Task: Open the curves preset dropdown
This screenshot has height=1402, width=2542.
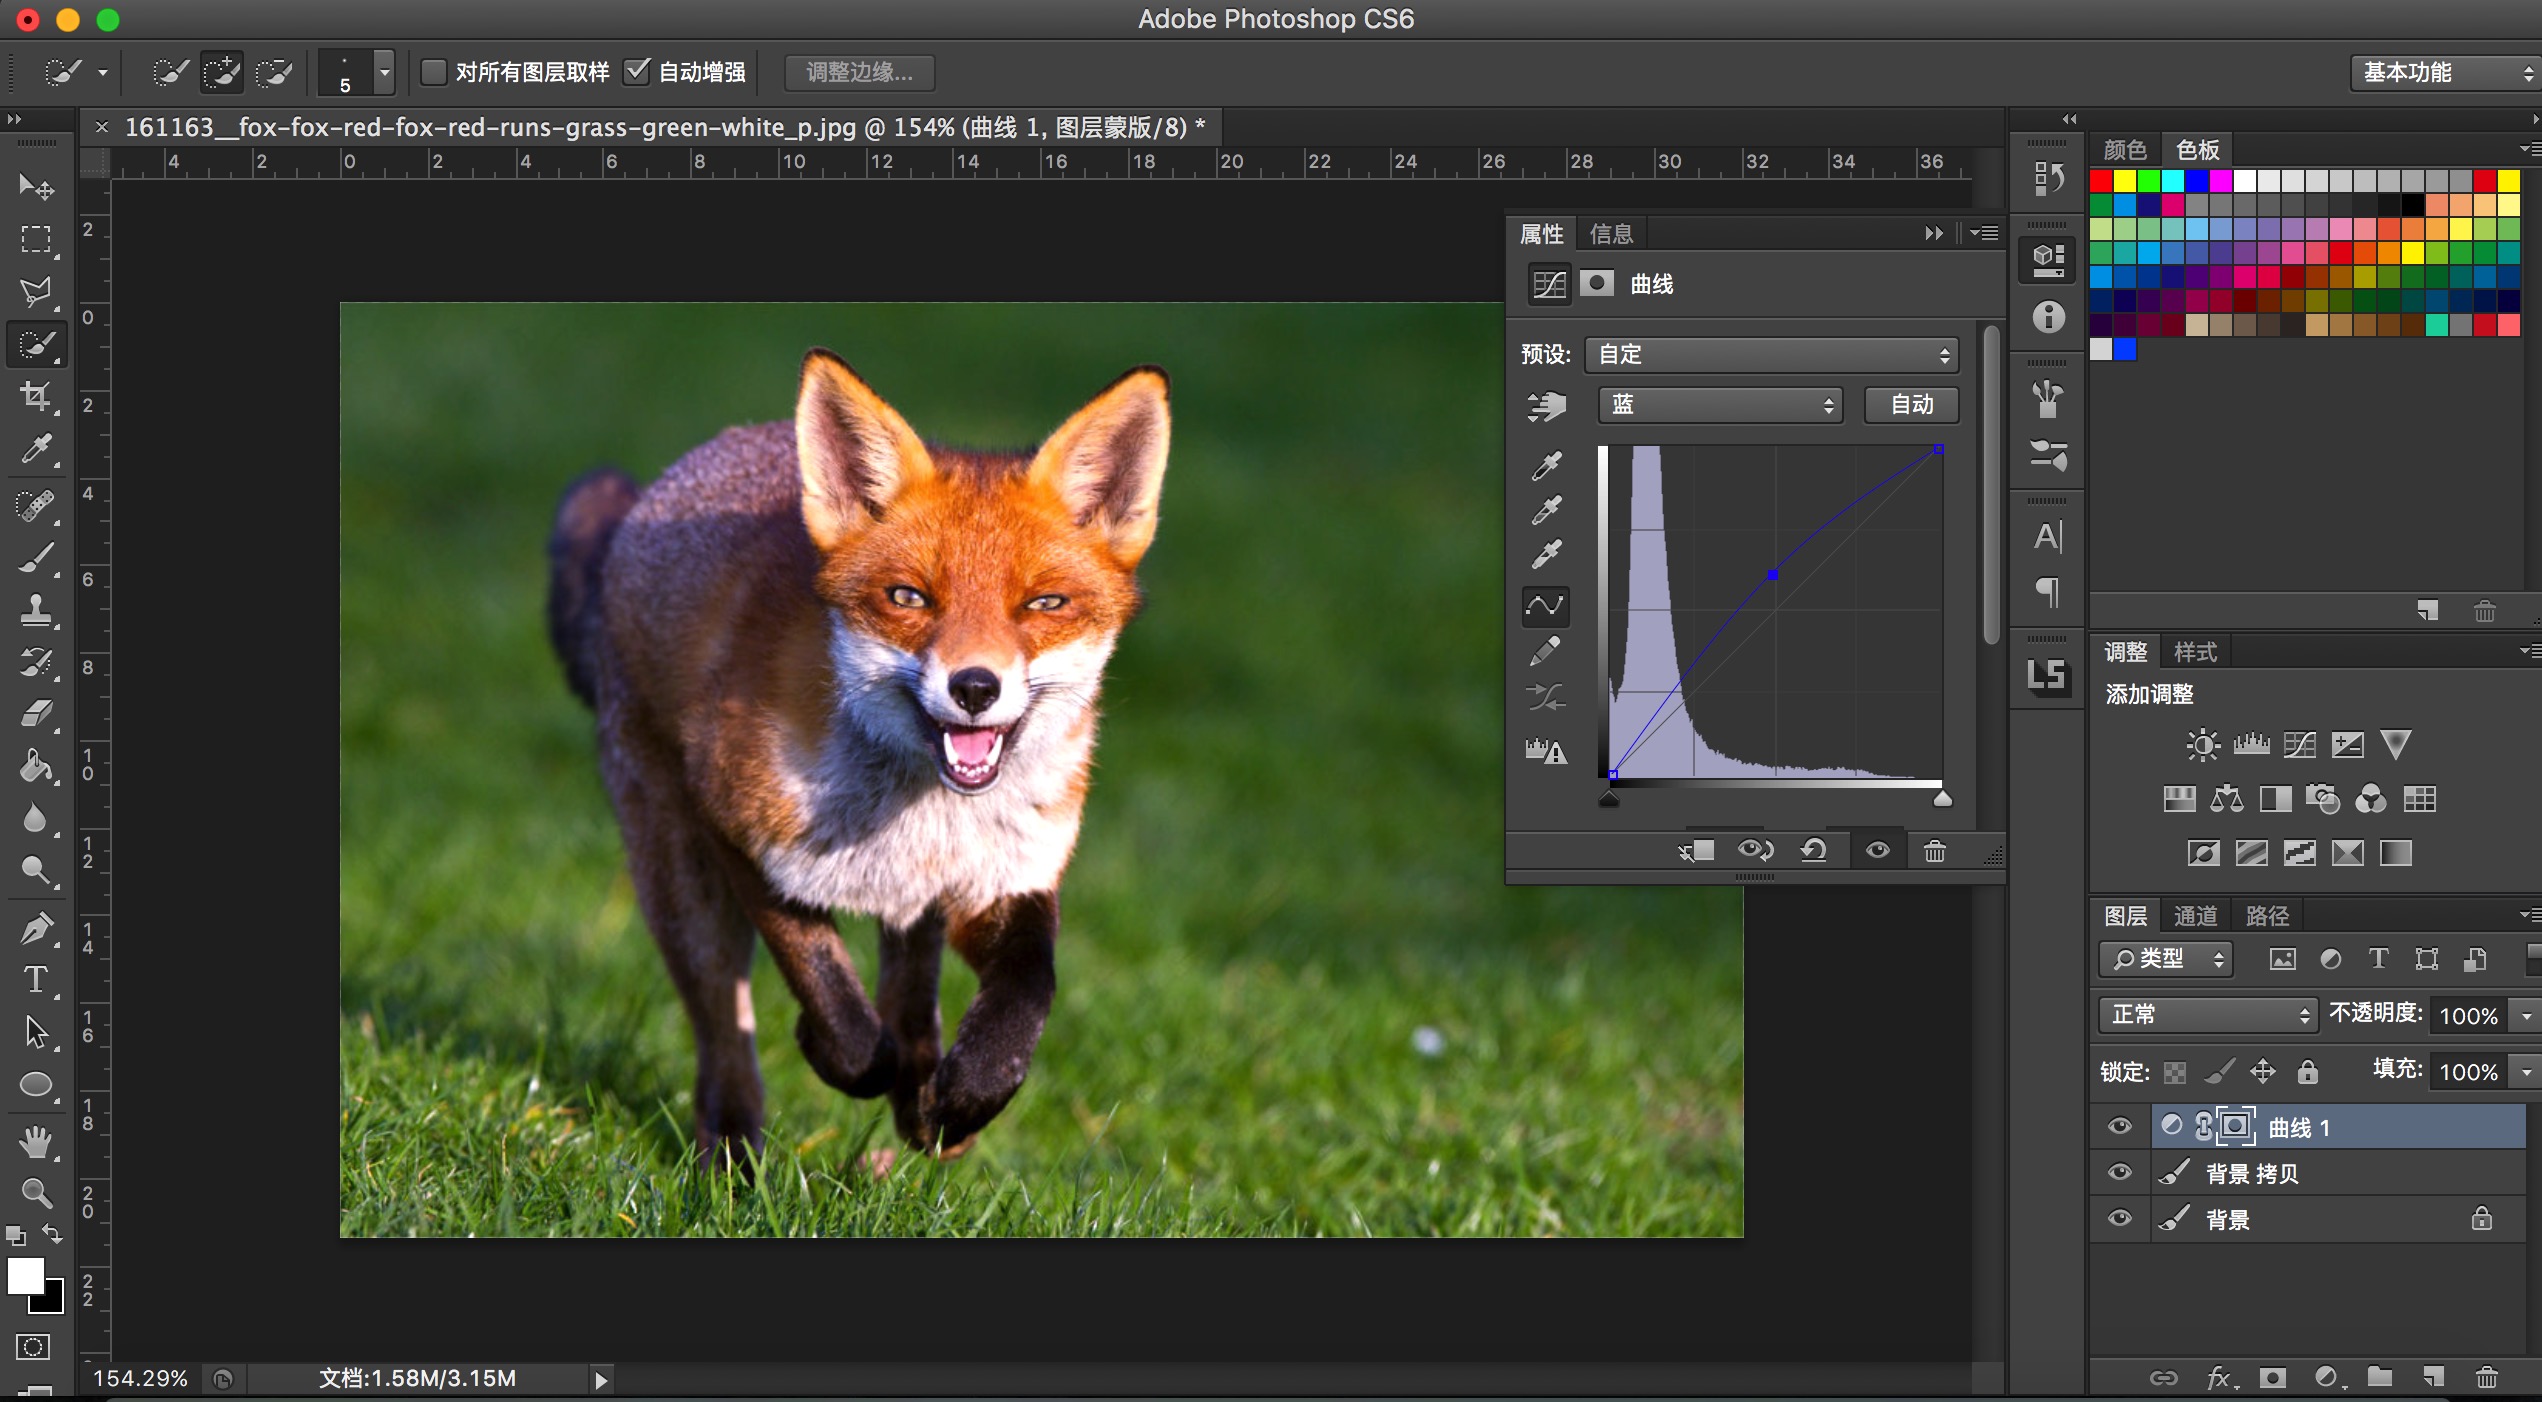Action: point(1771,355)
